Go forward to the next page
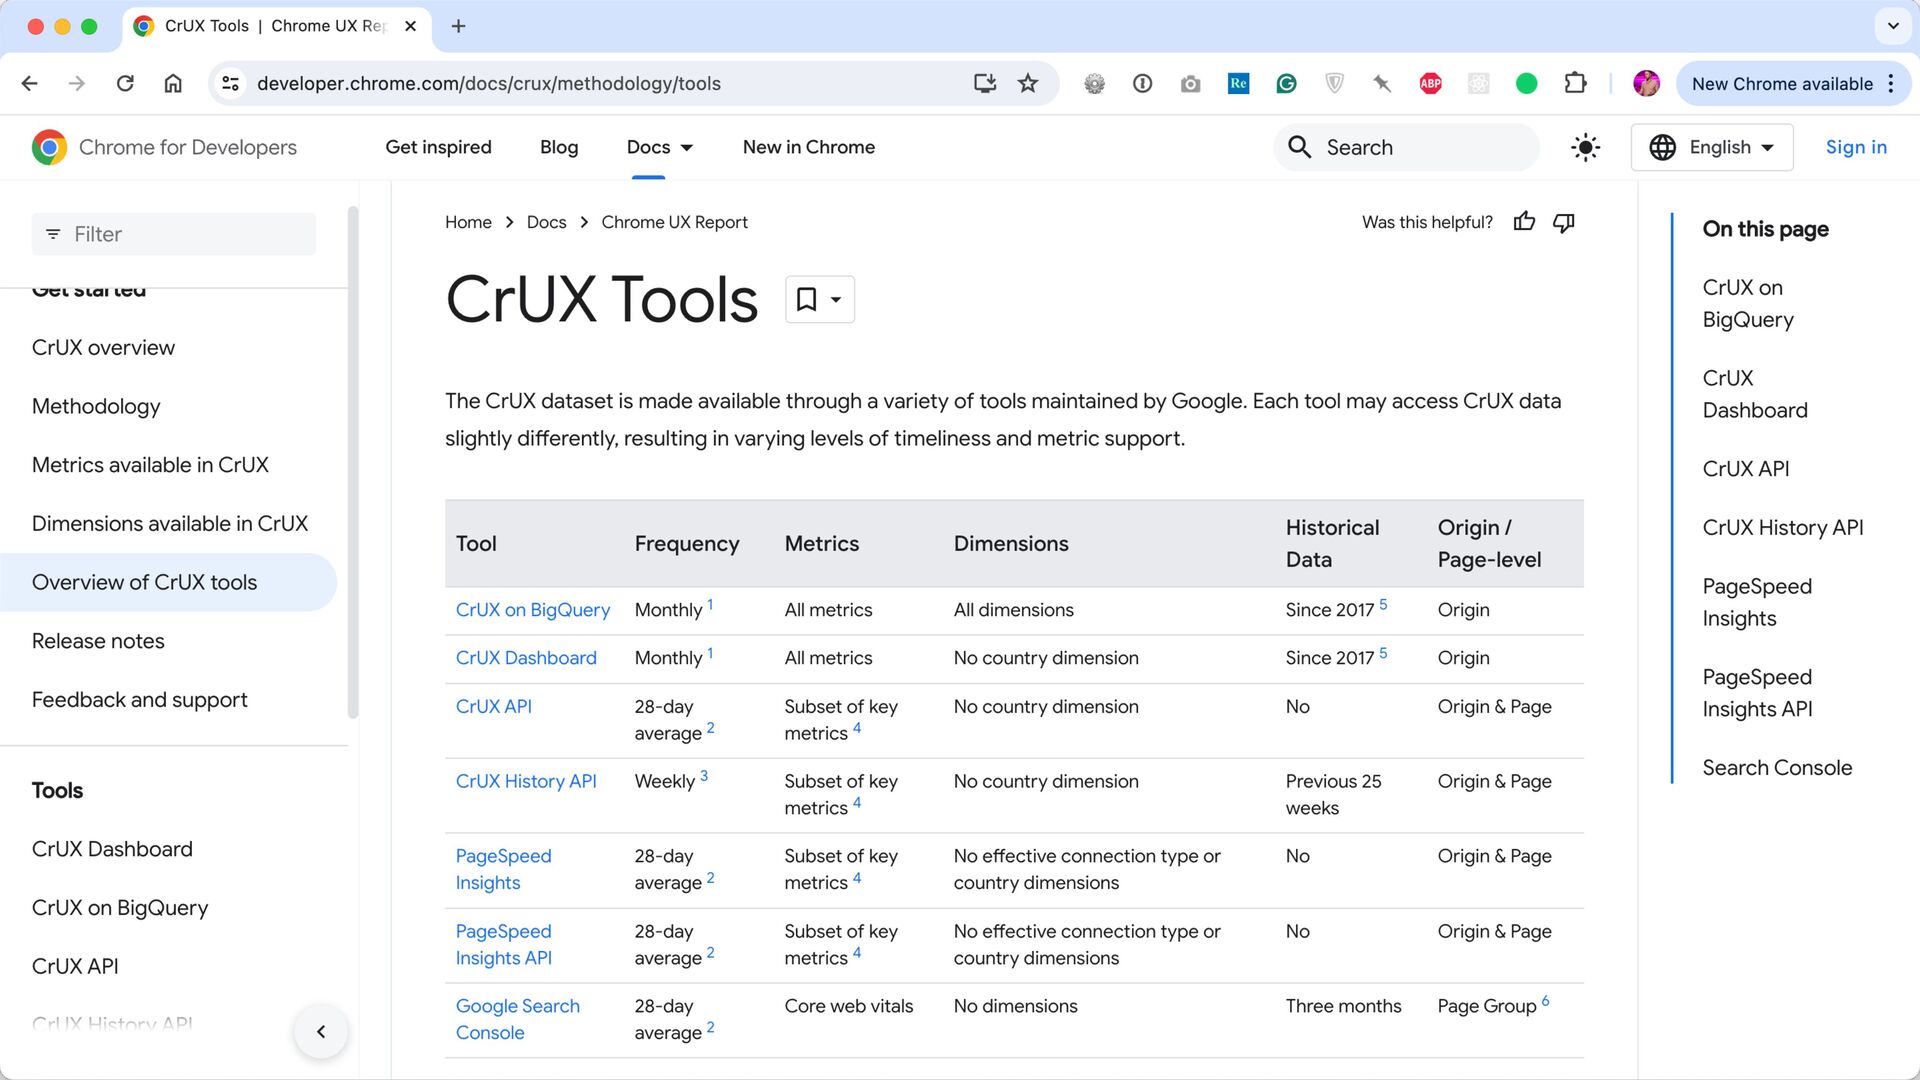Viewport: 1920px width, 1080px height. tap(77, 84)
